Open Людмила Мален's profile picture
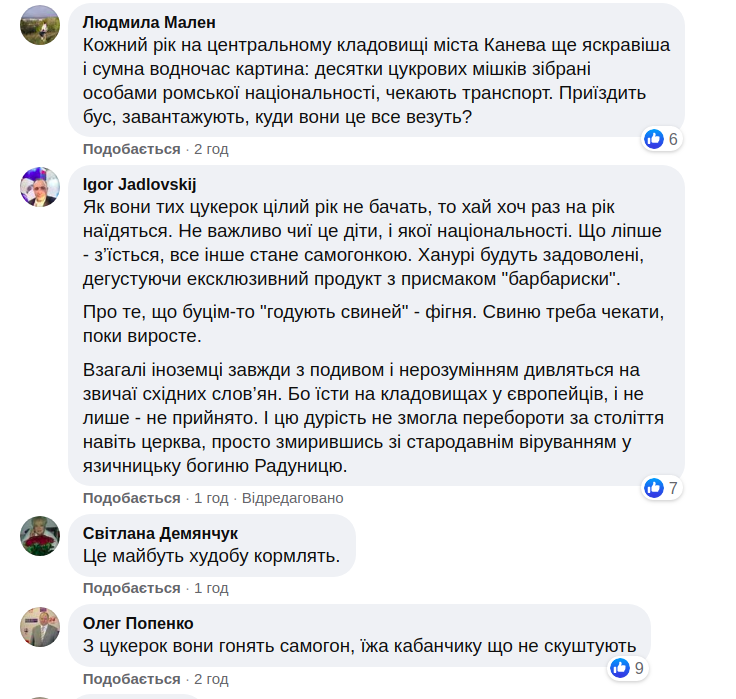 pos(41,25)
